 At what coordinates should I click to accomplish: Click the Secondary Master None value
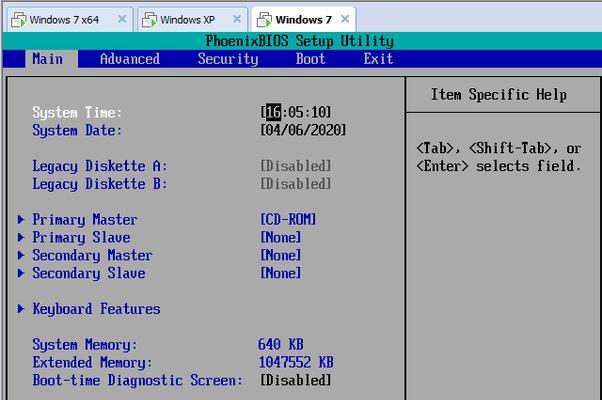[281, 255]
